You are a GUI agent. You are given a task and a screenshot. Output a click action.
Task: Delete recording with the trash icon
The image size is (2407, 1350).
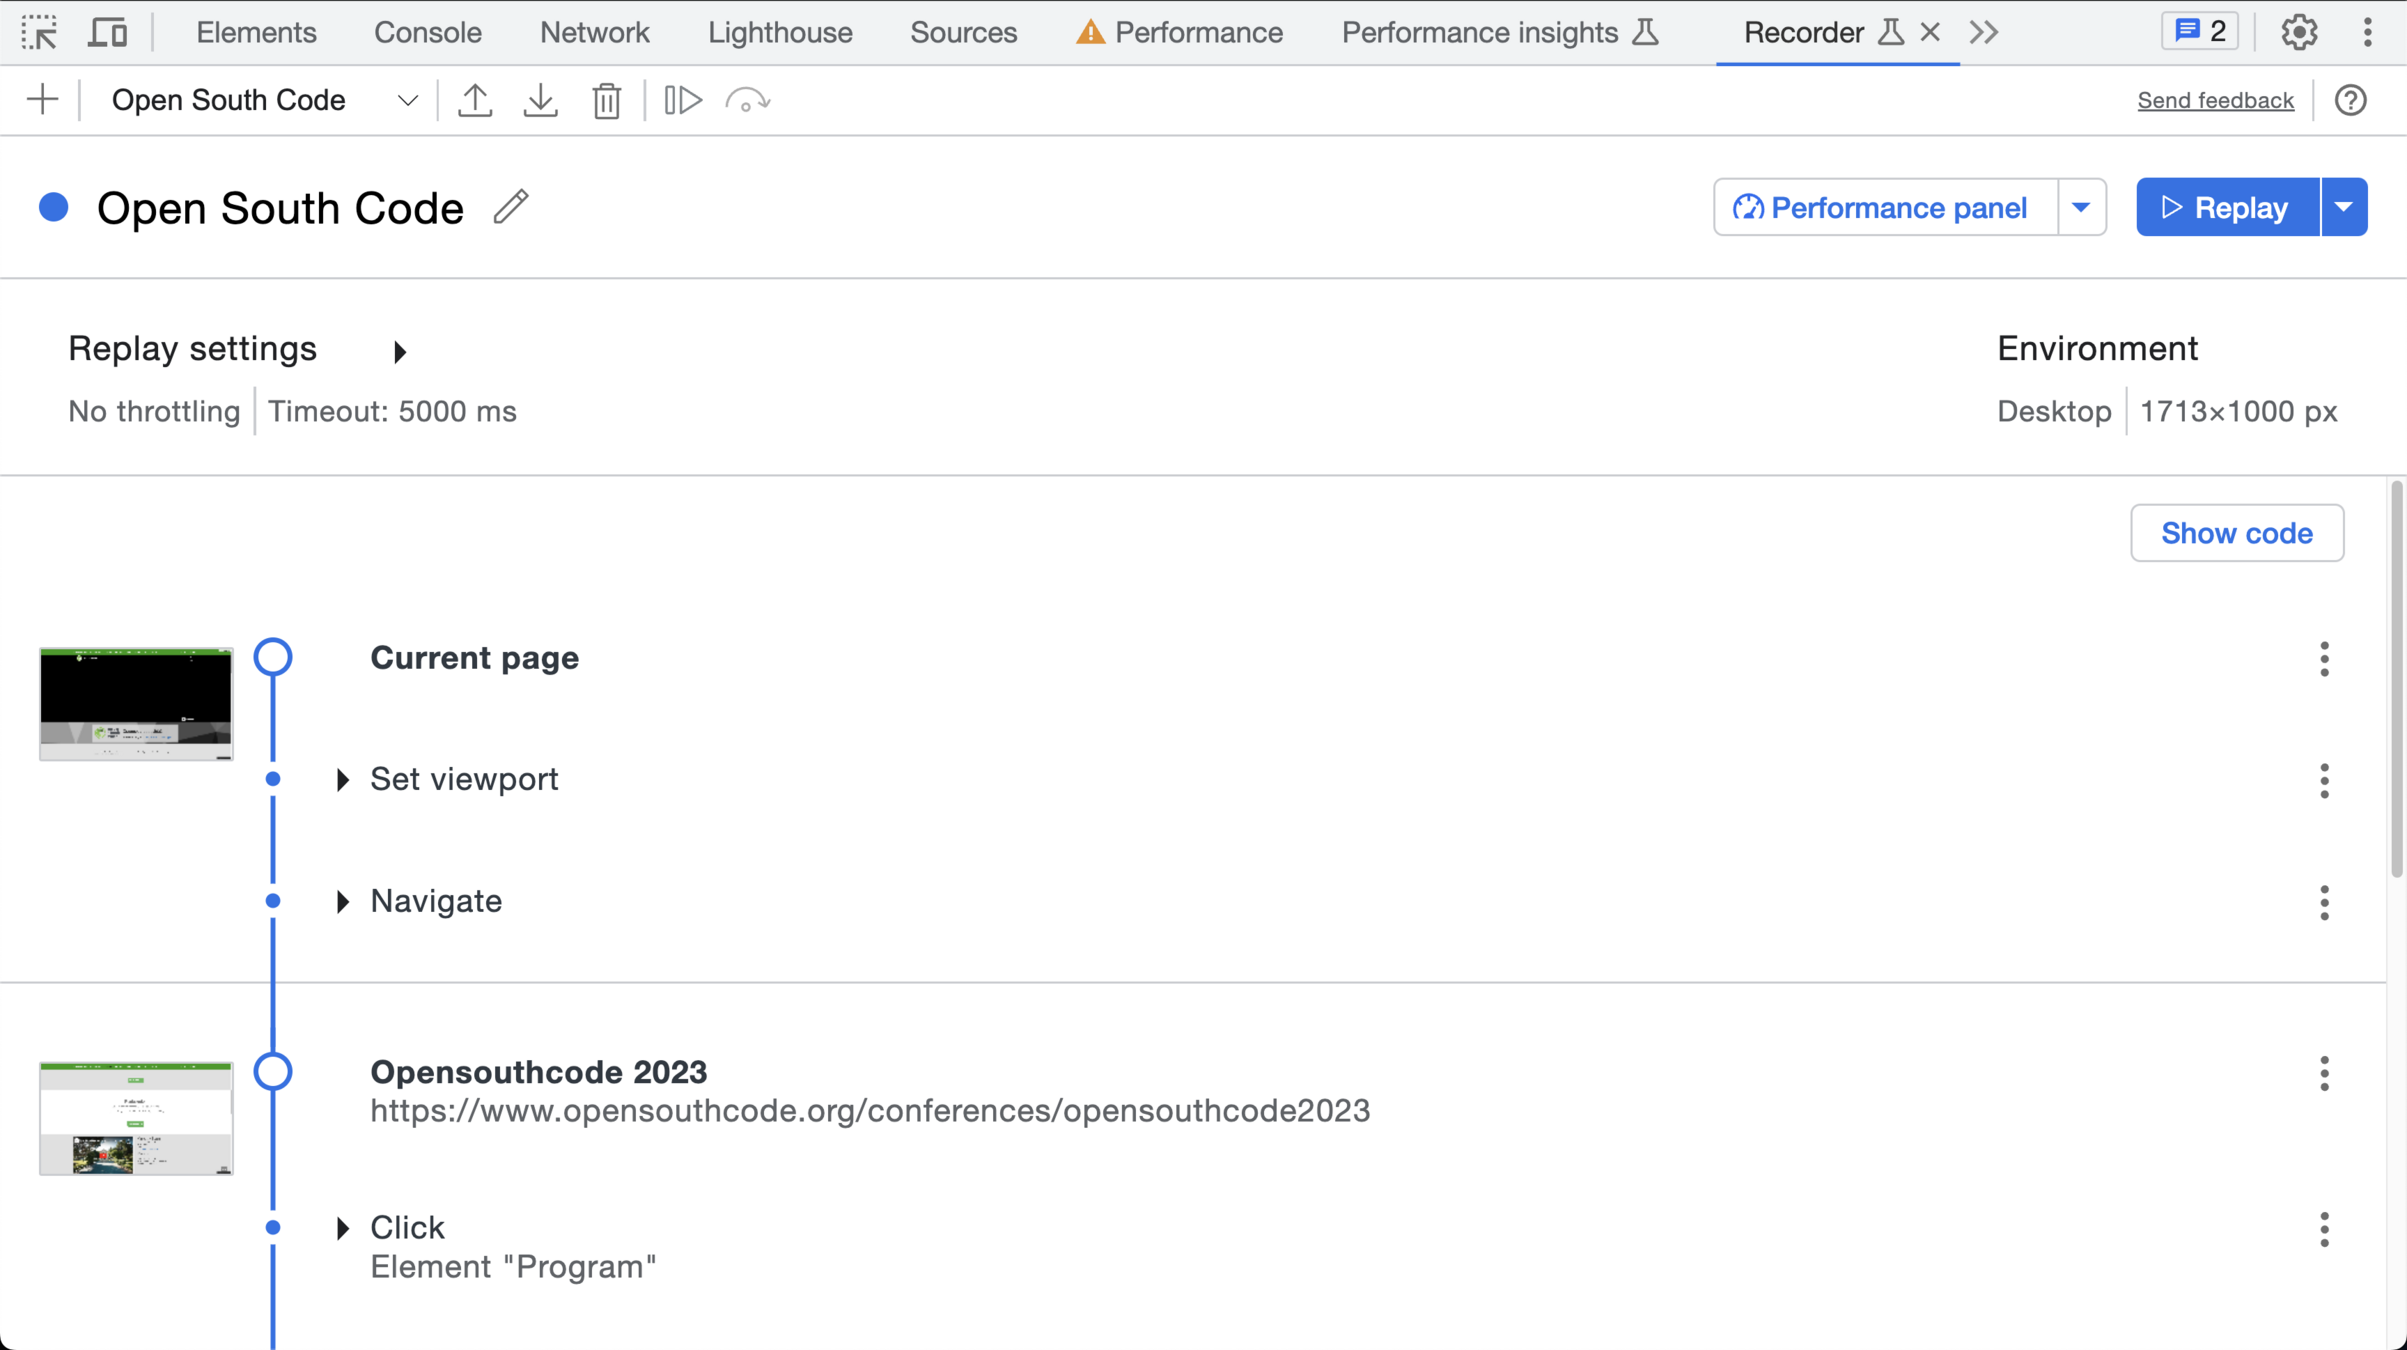pyautogui.click(x=606, y=100)
